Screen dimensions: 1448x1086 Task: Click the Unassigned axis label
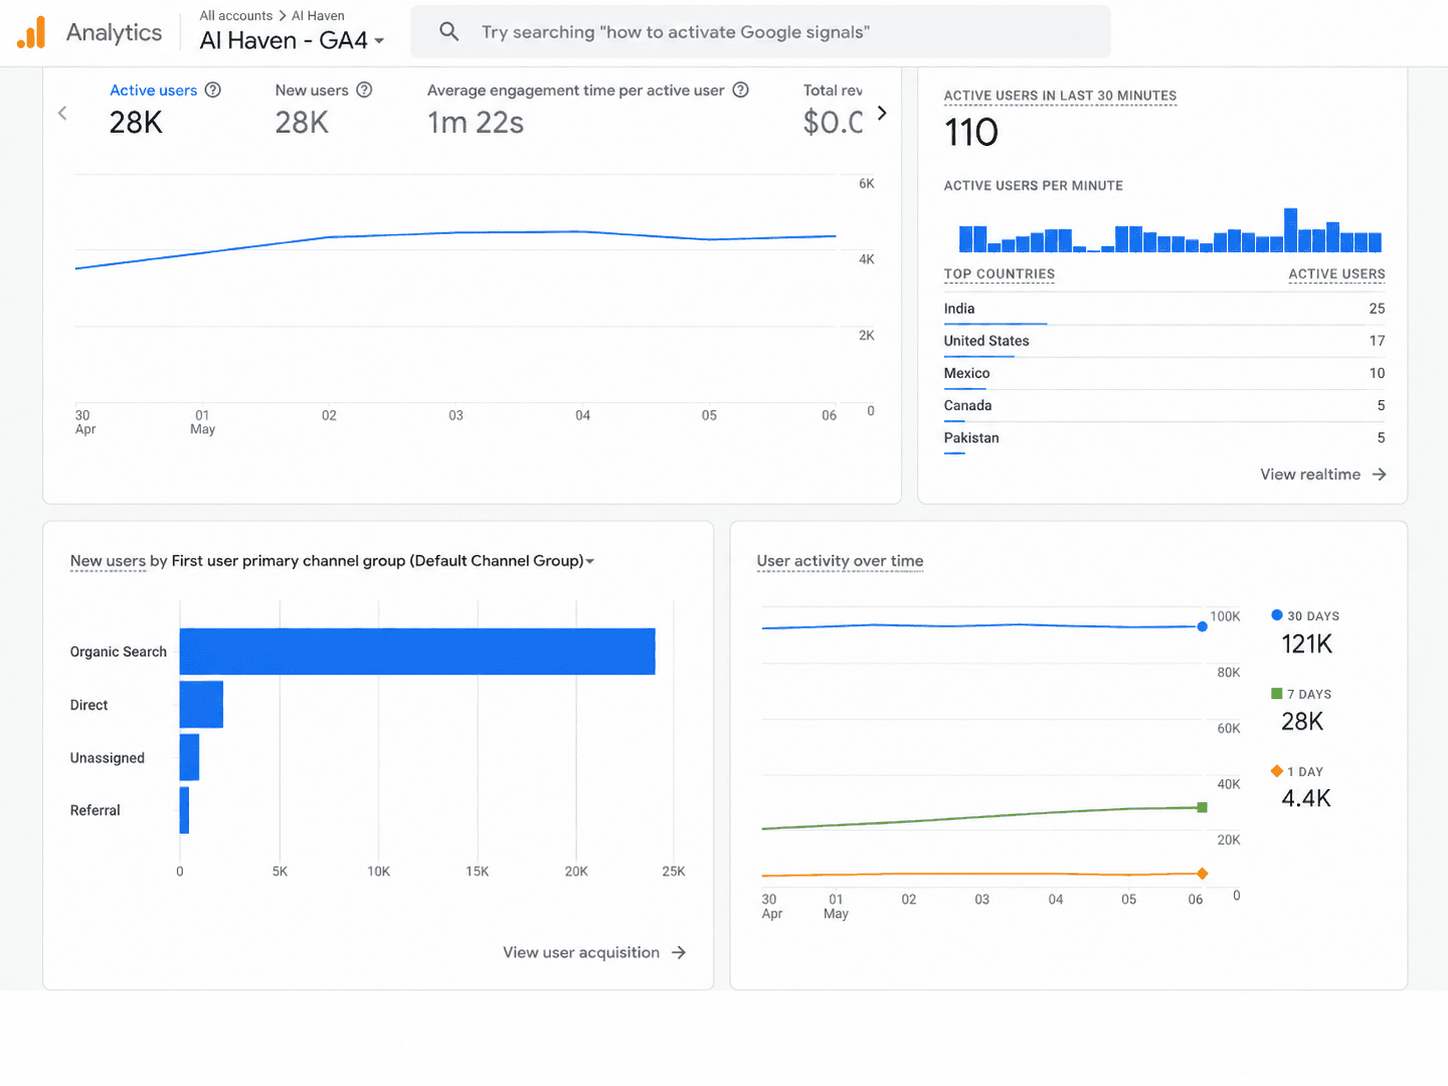[107, 758]
